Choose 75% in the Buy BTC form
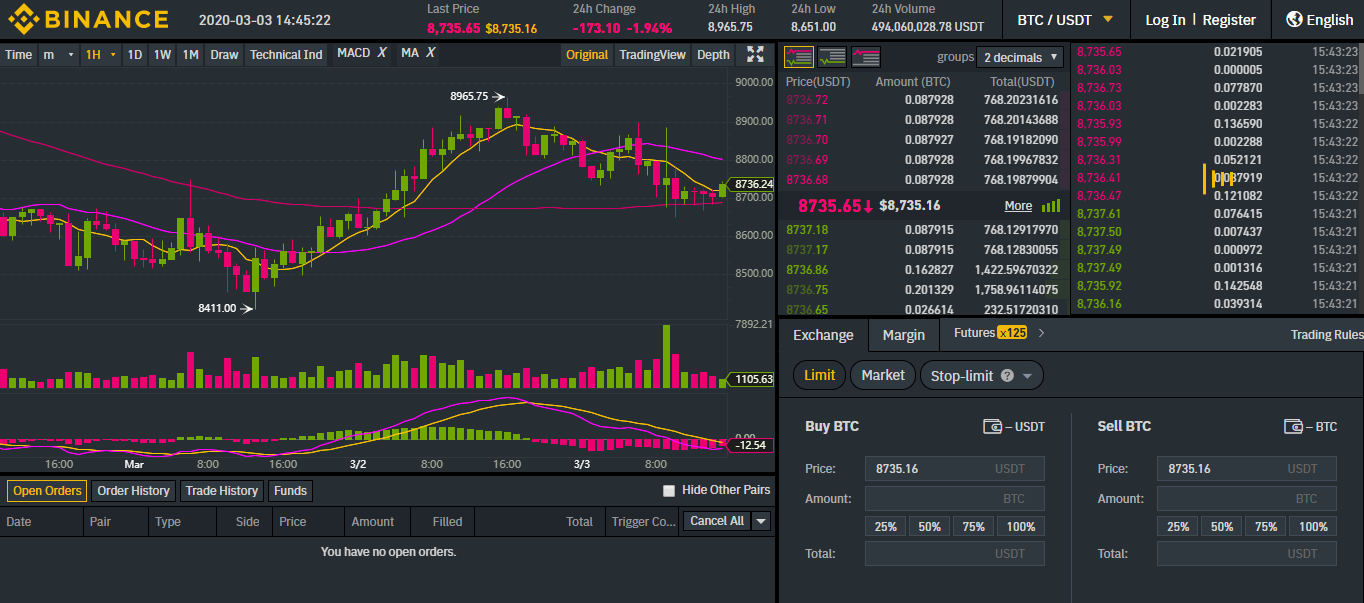1364x603 pixels. (x=974, y=527)
